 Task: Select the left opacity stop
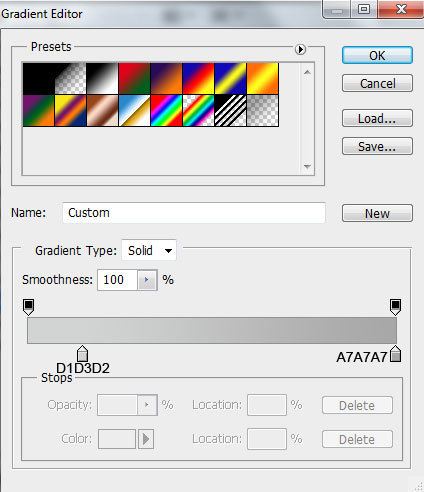point(28,307)
